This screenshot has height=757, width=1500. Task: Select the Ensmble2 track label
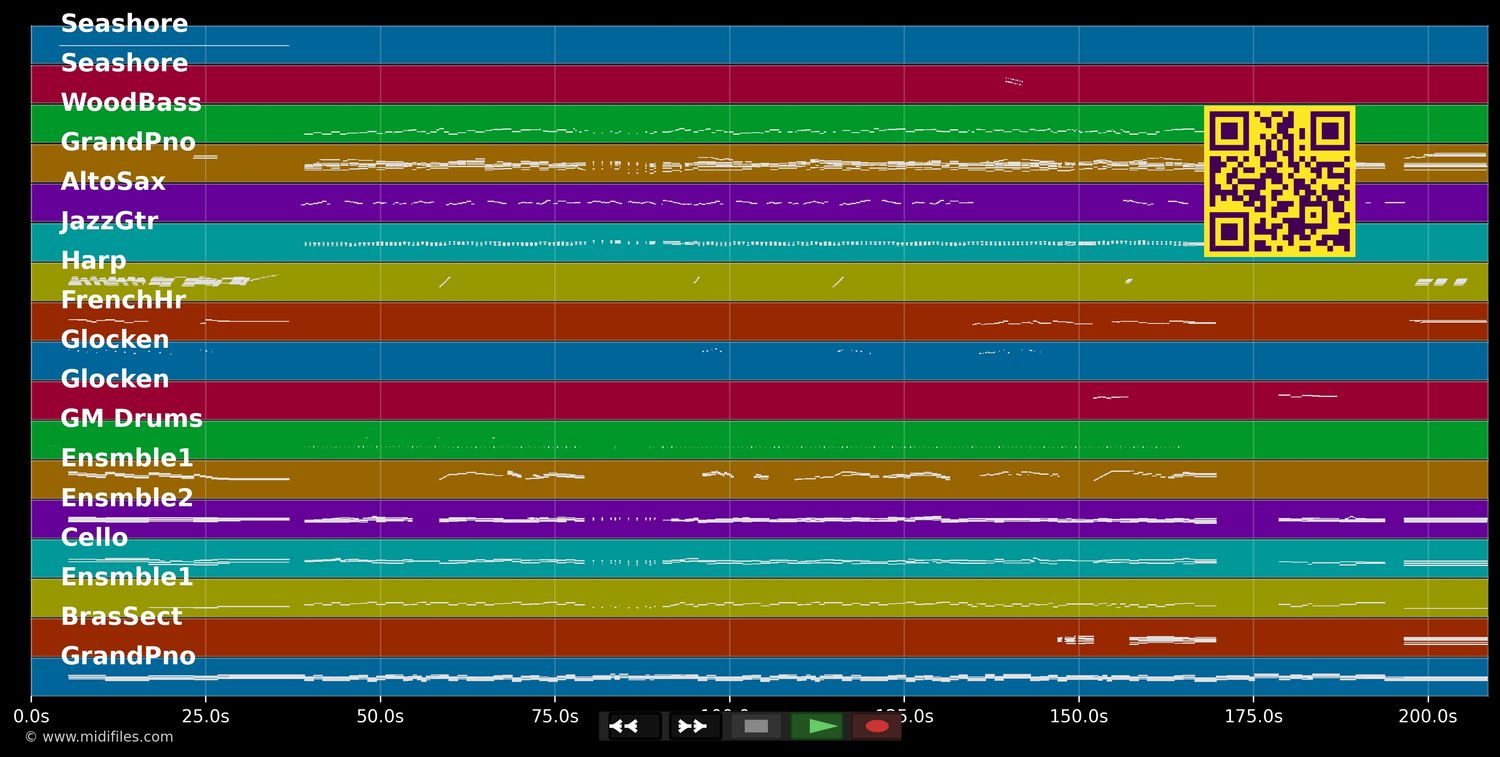[x=127, y=498]
